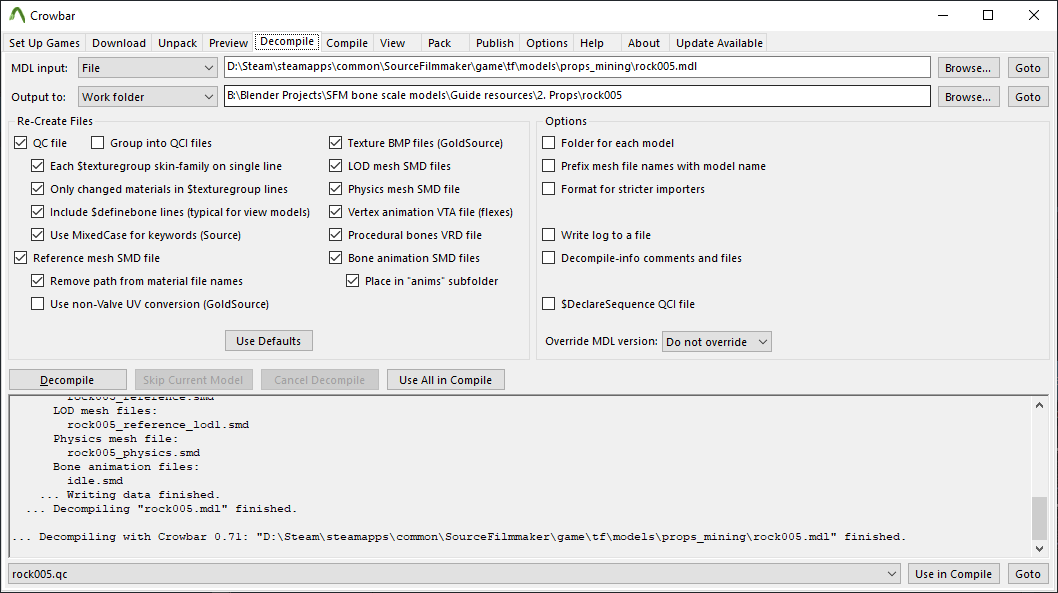This screenshot has height=593, width=1058.
Task: Click idle.smd line in the log
Action: [x=95, y=480]
